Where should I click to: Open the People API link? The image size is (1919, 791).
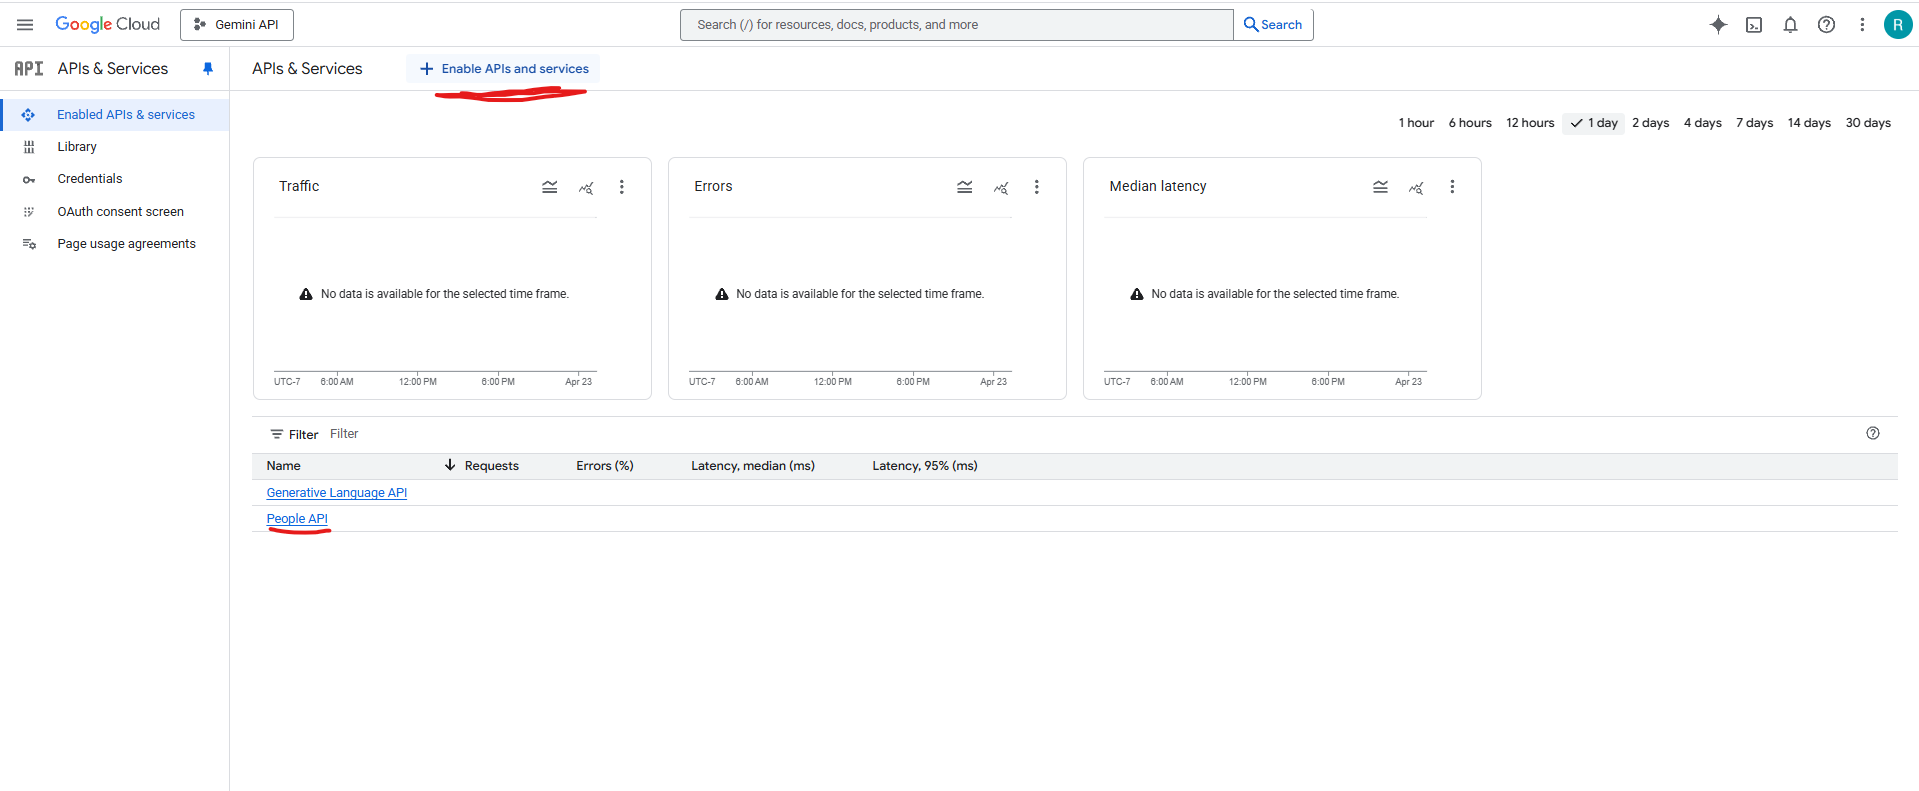pos(297,519)
